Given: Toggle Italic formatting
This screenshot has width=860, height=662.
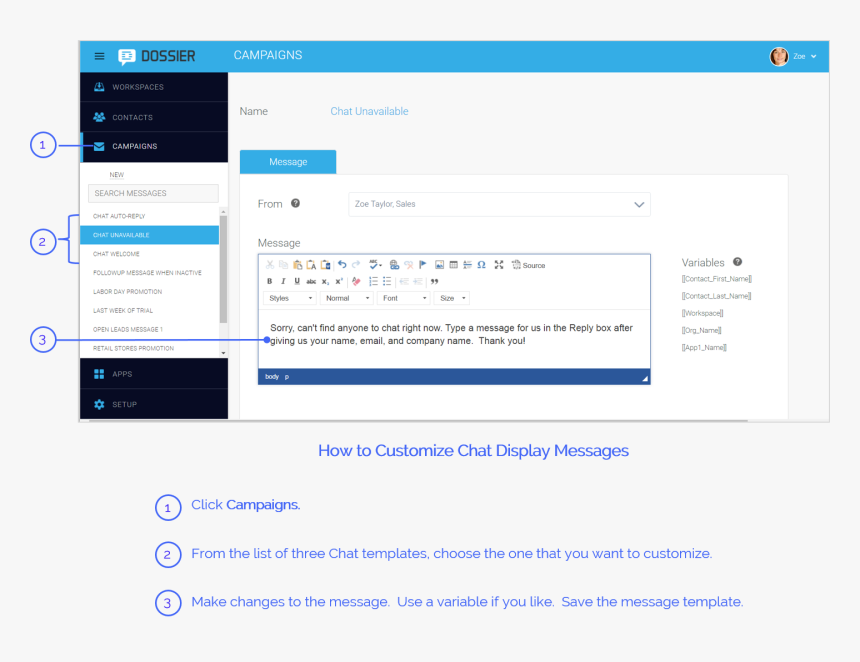Looking at the screenshot, I should click(283, 281).
